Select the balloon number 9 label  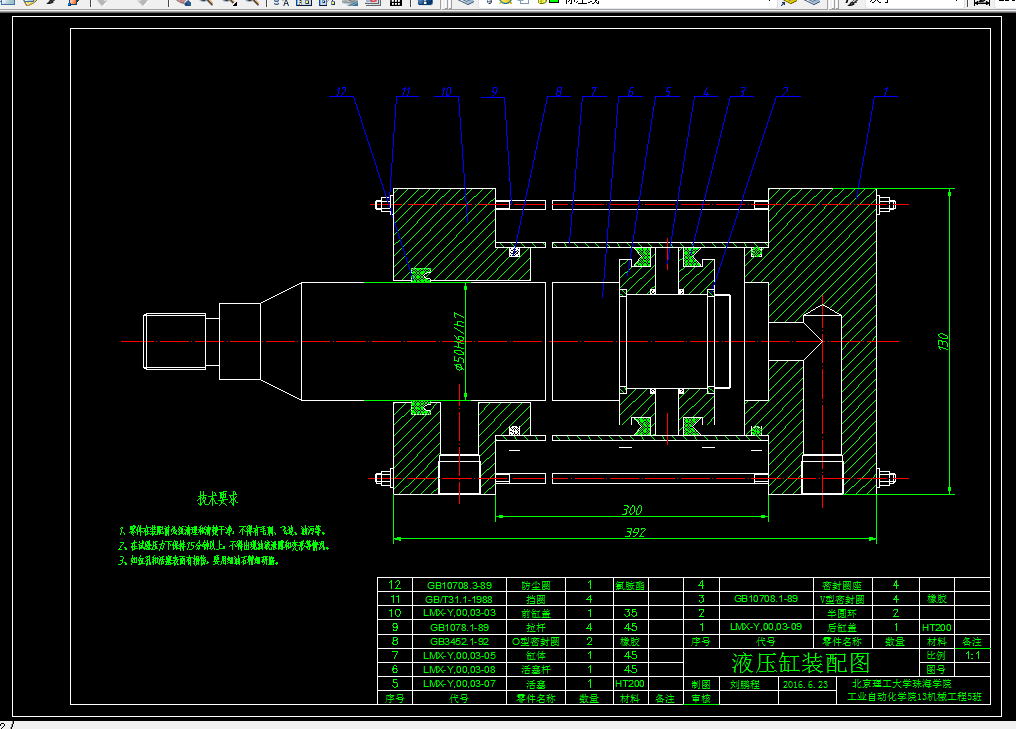point(494,91)
